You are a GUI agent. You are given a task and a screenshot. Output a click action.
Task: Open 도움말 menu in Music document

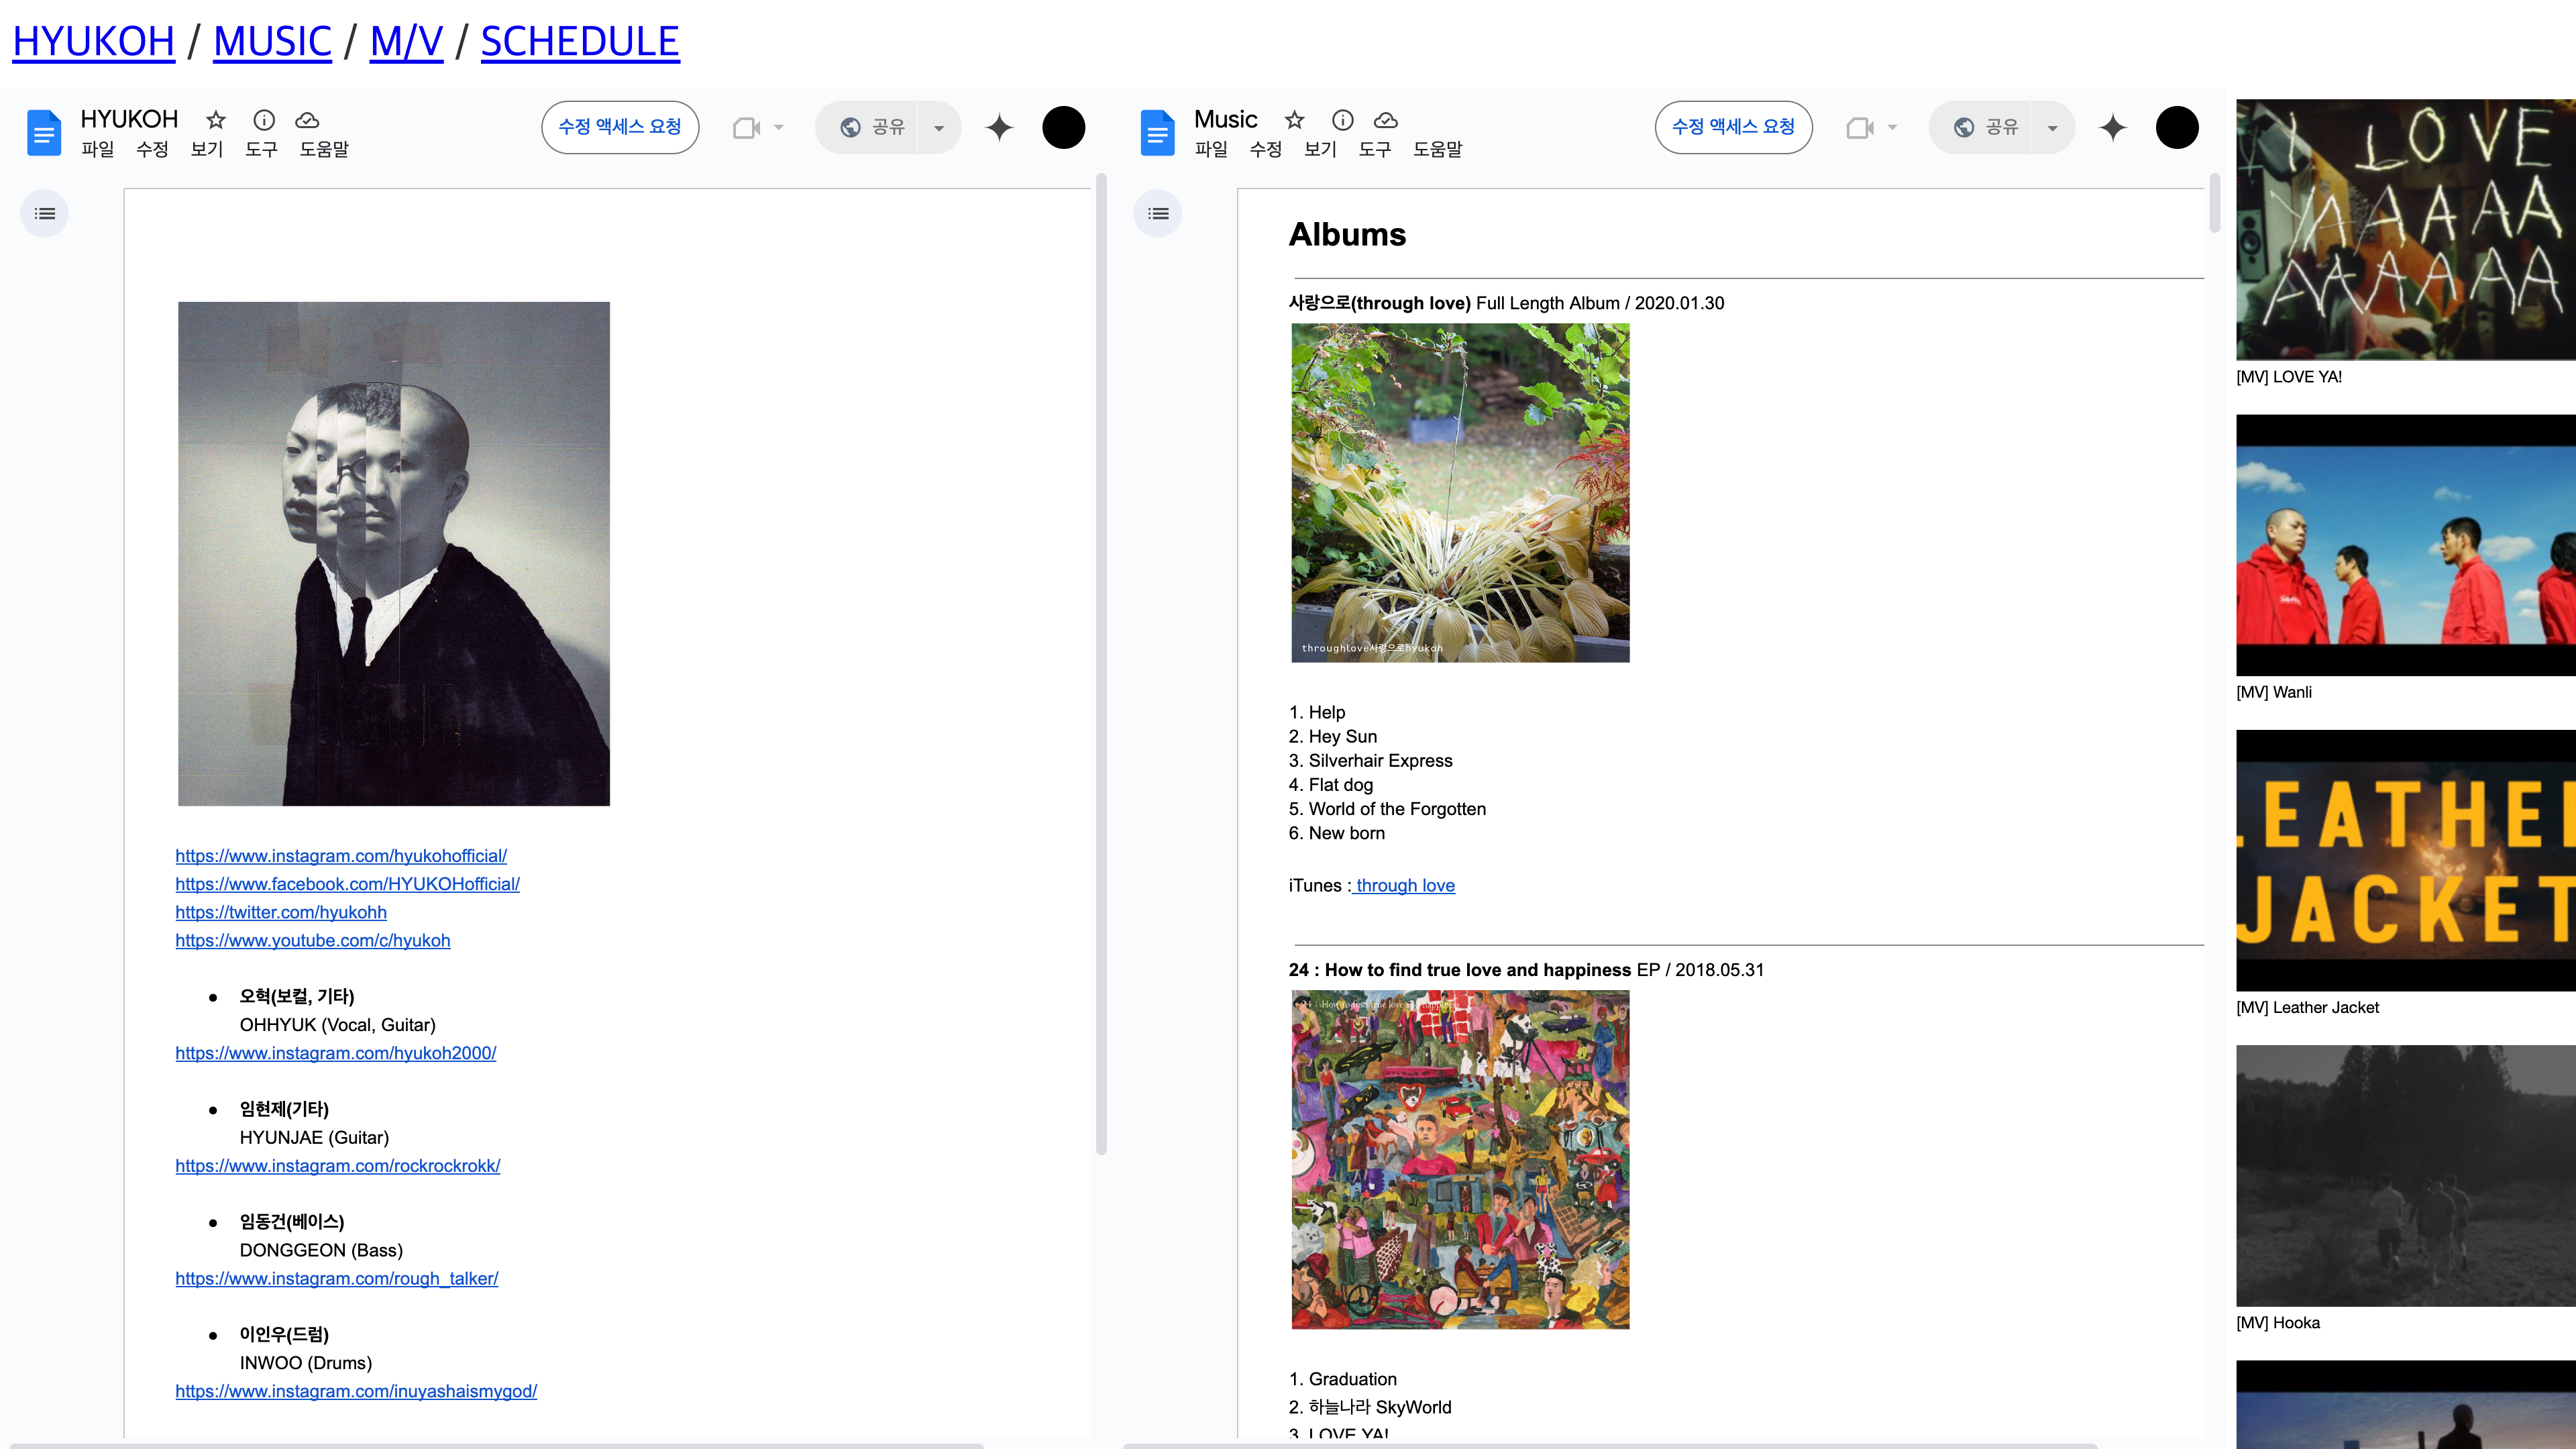coord(1438,149)
